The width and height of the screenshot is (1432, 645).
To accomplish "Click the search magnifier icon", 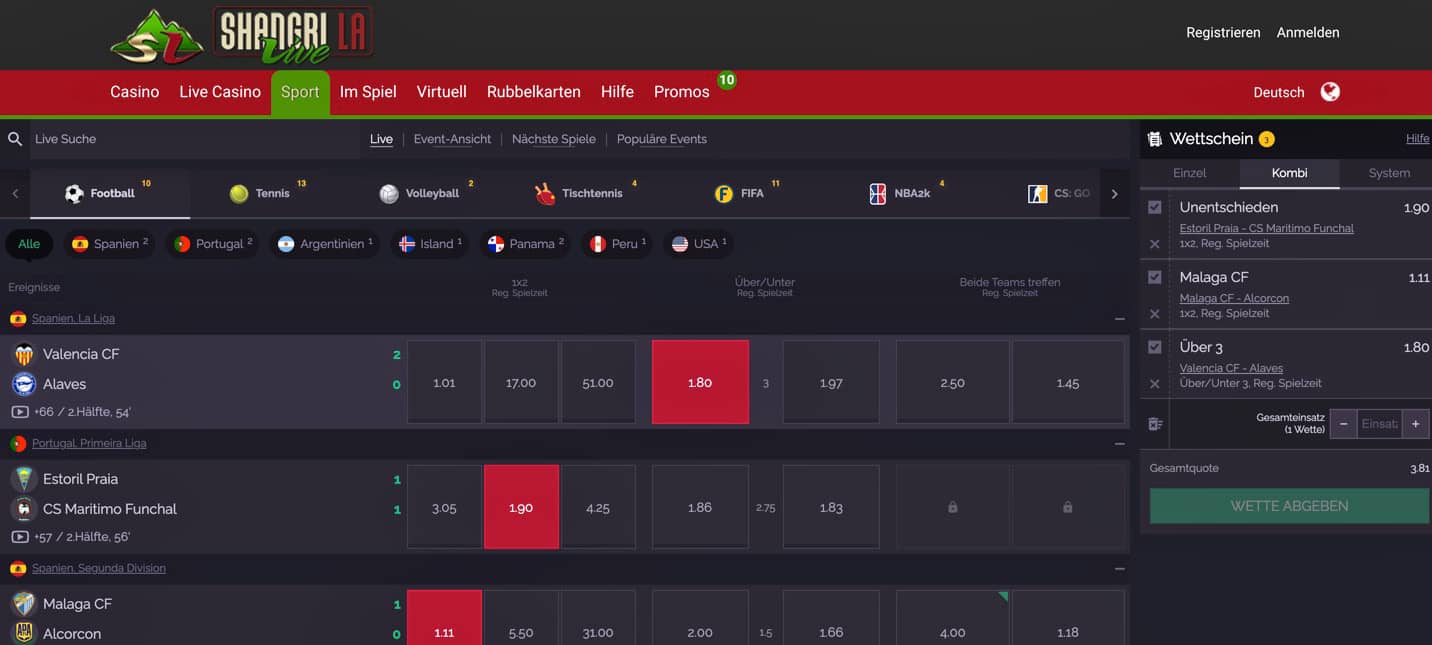I will (15, 139).
